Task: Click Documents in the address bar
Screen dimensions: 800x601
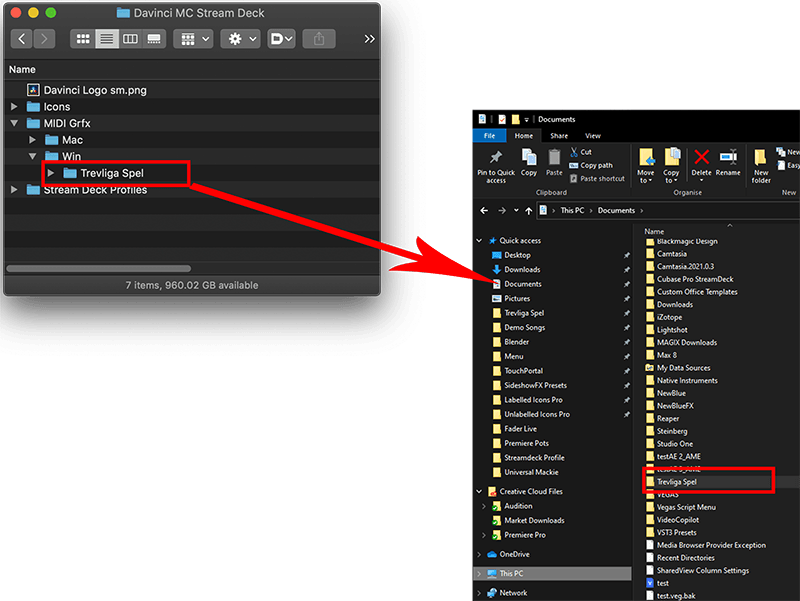Action: click(616, 211)
